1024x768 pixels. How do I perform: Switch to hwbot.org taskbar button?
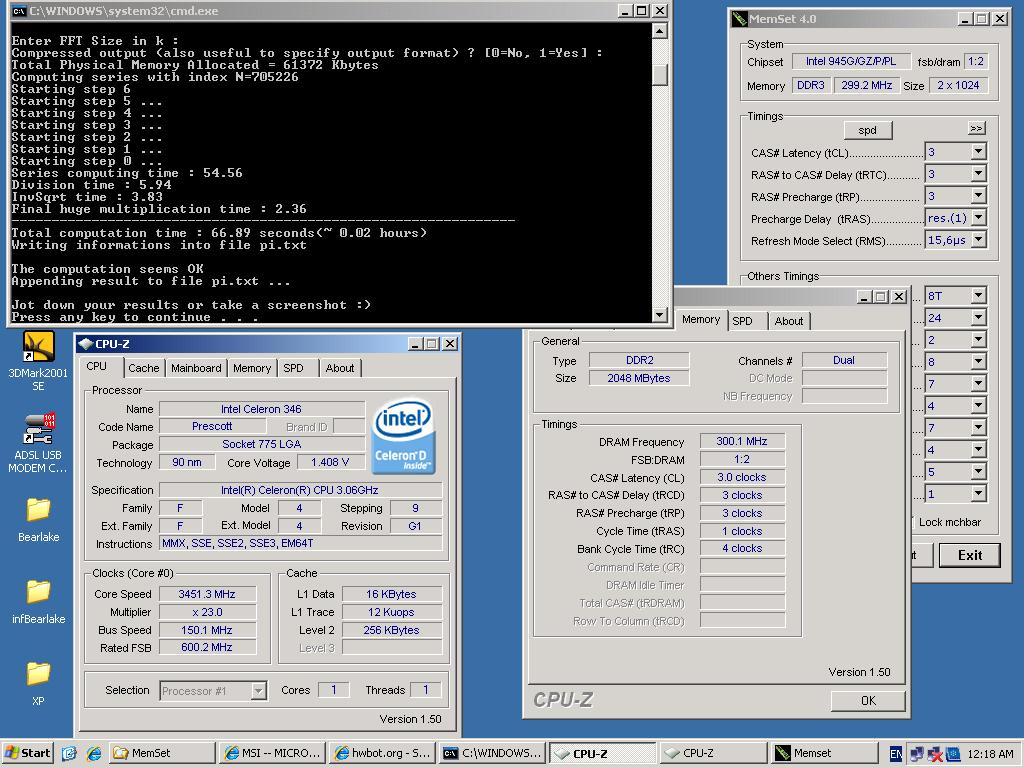pyautogui.click(x=382, y=753)
